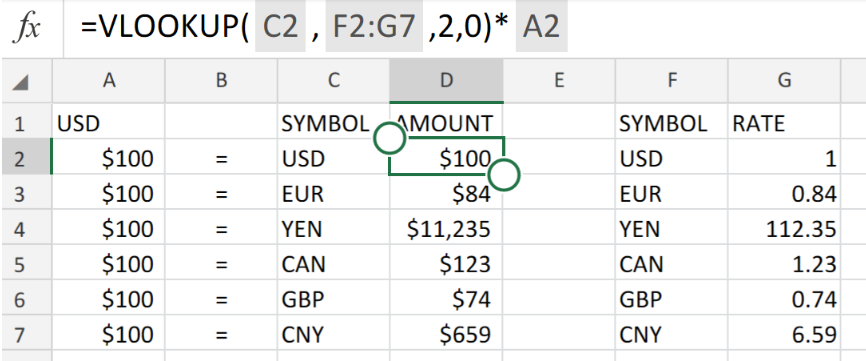Select column G header
866x361 pixels.
click(x=784, y=81)
